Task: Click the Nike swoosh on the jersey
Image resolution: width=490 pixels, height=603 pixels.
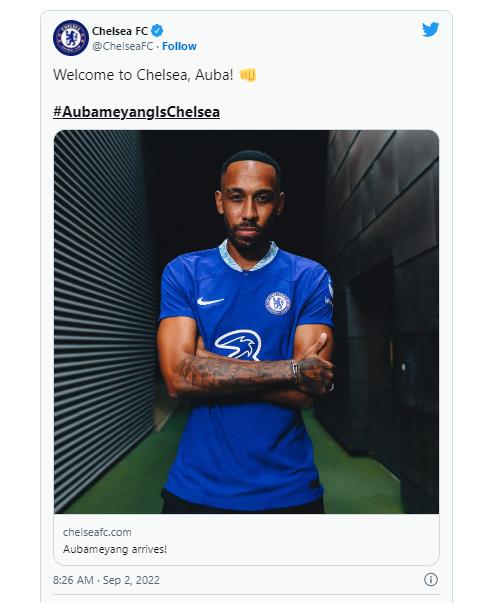Action: coord(210,301)
